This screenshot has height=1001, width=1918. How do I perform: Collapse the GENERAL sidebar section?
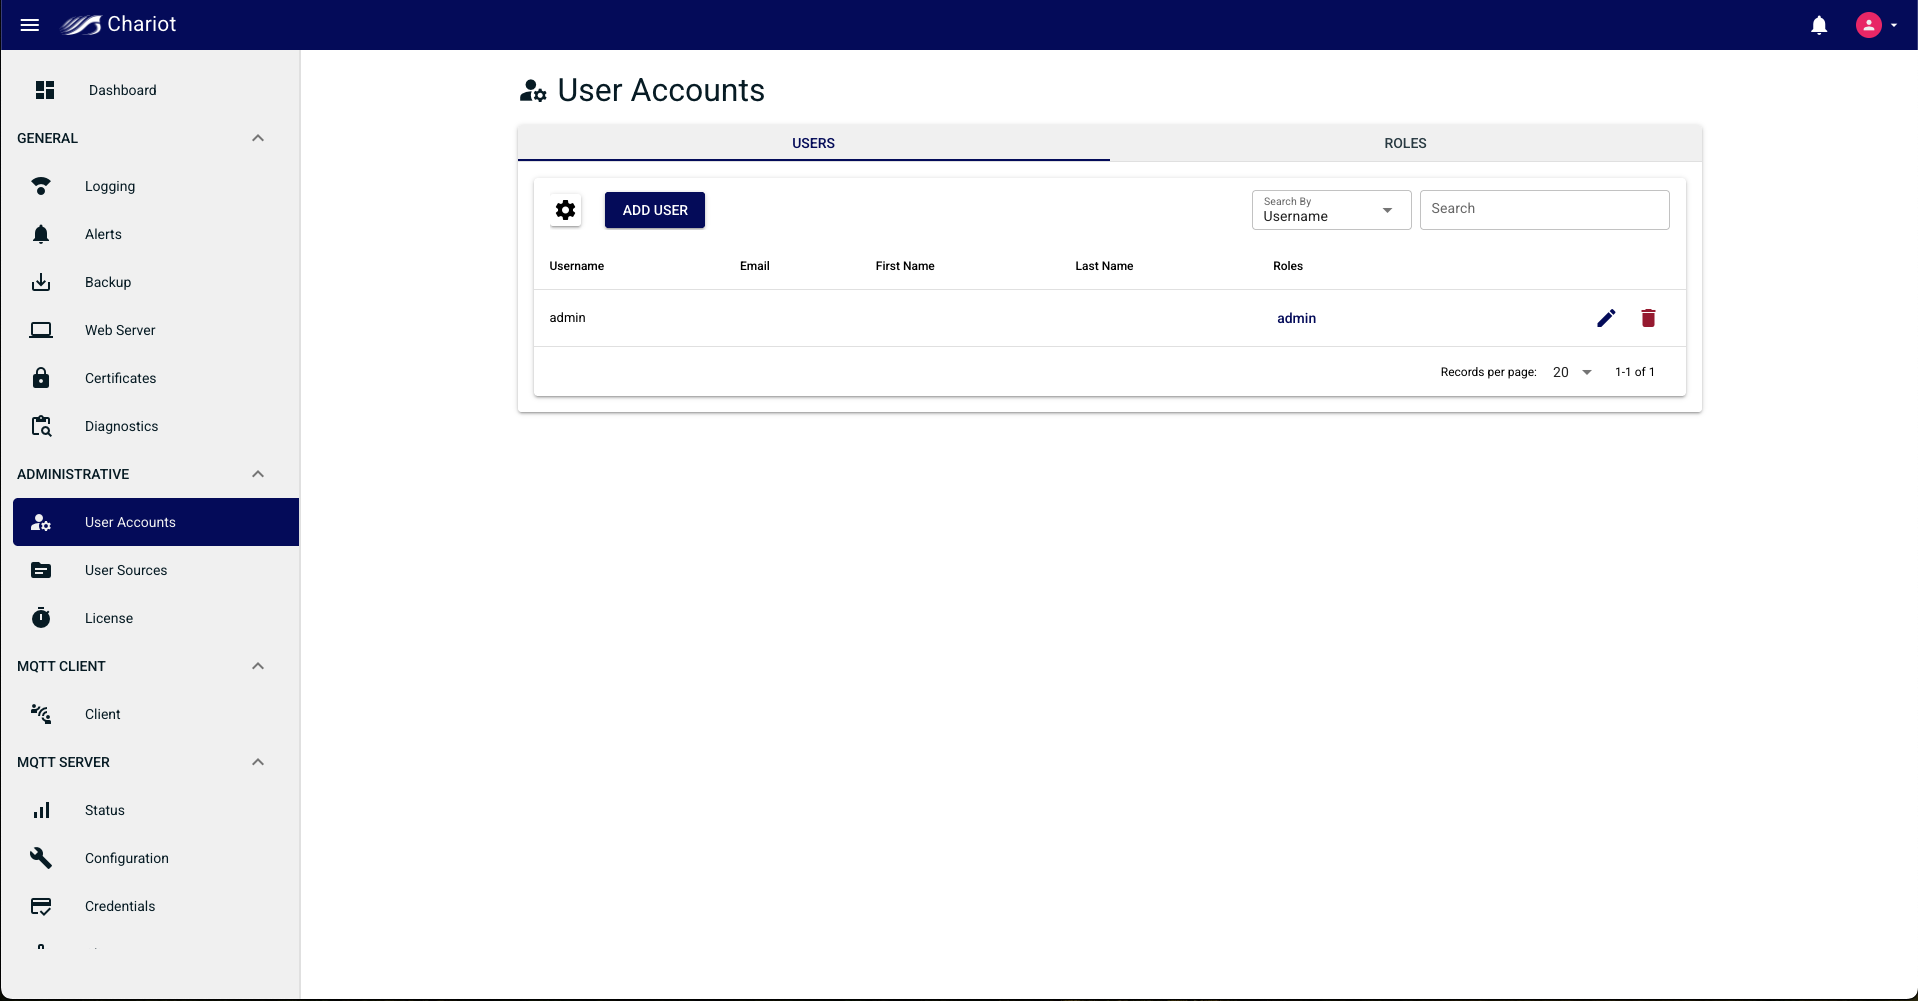click(258, 138)
